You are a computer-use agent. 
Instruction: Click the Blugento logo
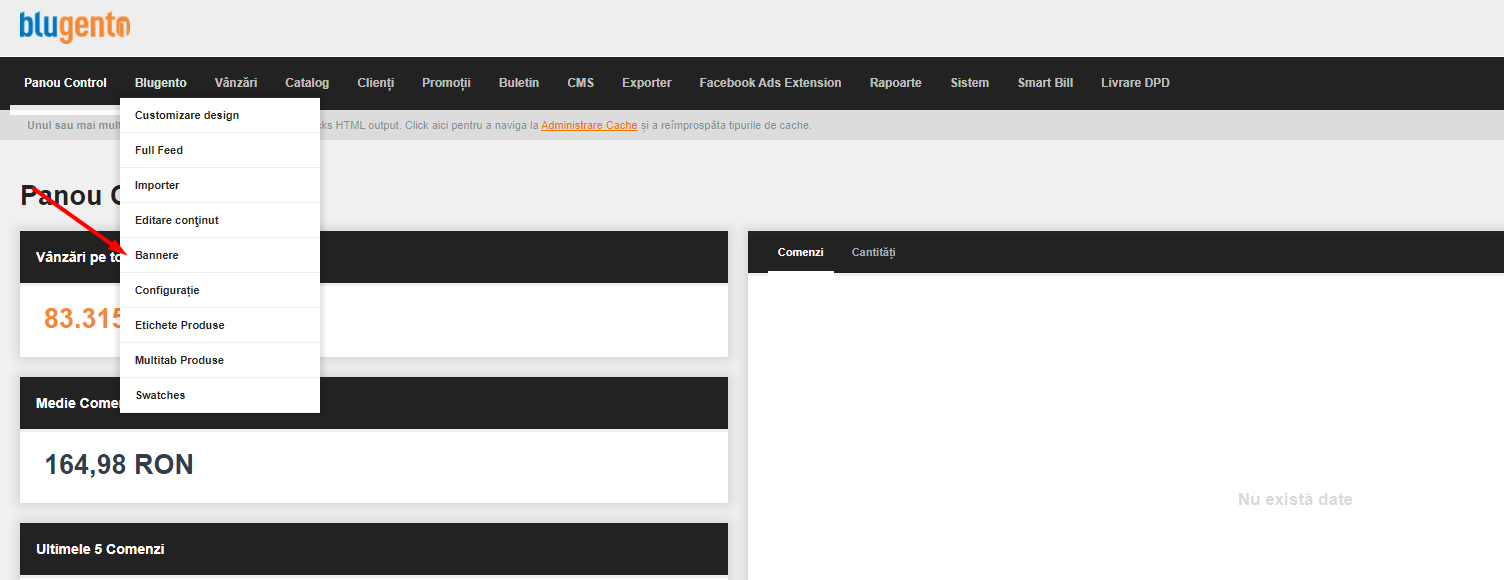pyautogui.click(x=74, y=26)
